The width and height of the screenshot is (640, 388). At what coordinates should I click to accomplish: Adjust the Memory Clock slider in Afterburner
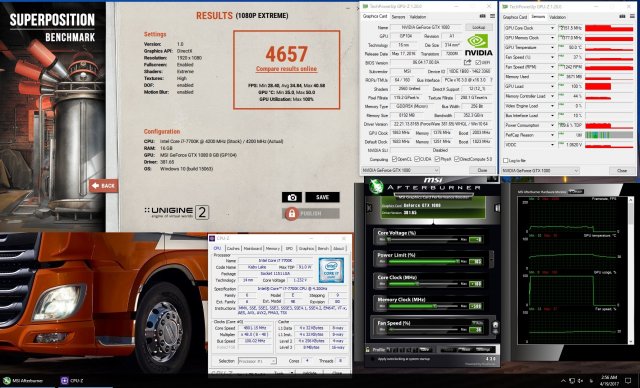pos(424,306)
